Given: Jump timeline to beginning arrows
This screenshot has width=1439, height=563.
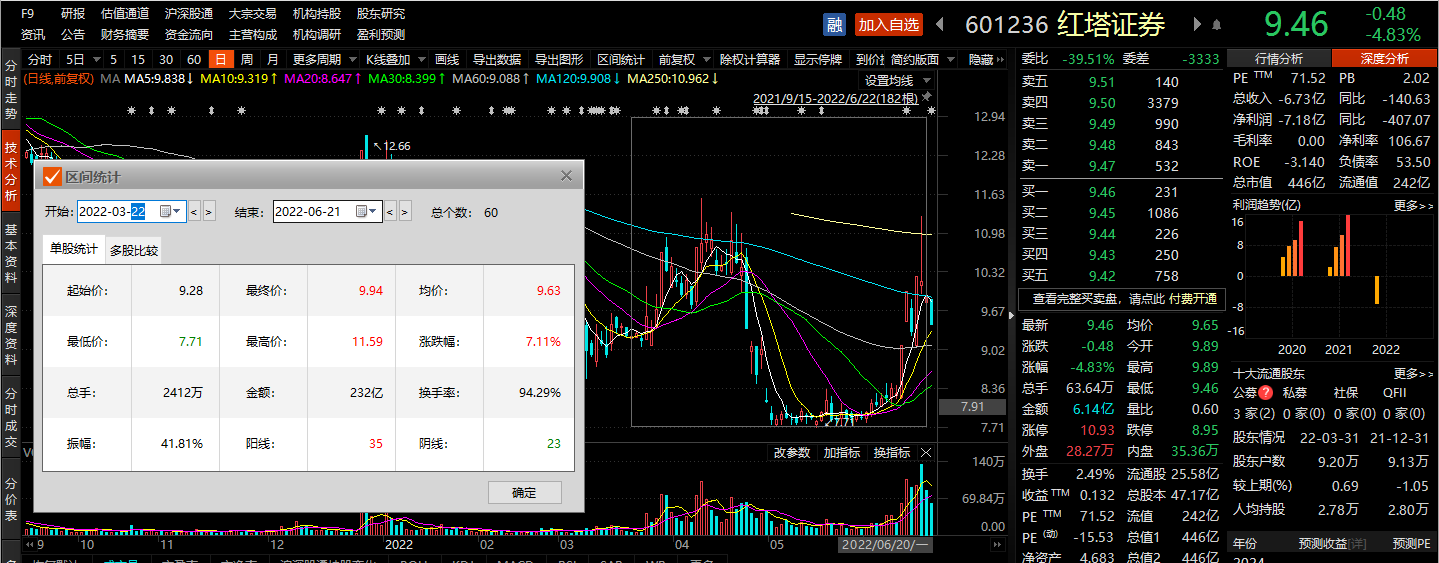Looking at the screenshot, I should point(29,545).
